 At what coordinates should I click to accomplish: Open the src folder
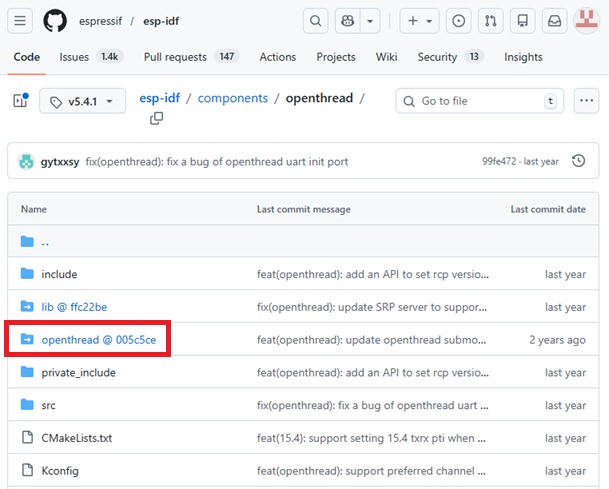point(48,405)
